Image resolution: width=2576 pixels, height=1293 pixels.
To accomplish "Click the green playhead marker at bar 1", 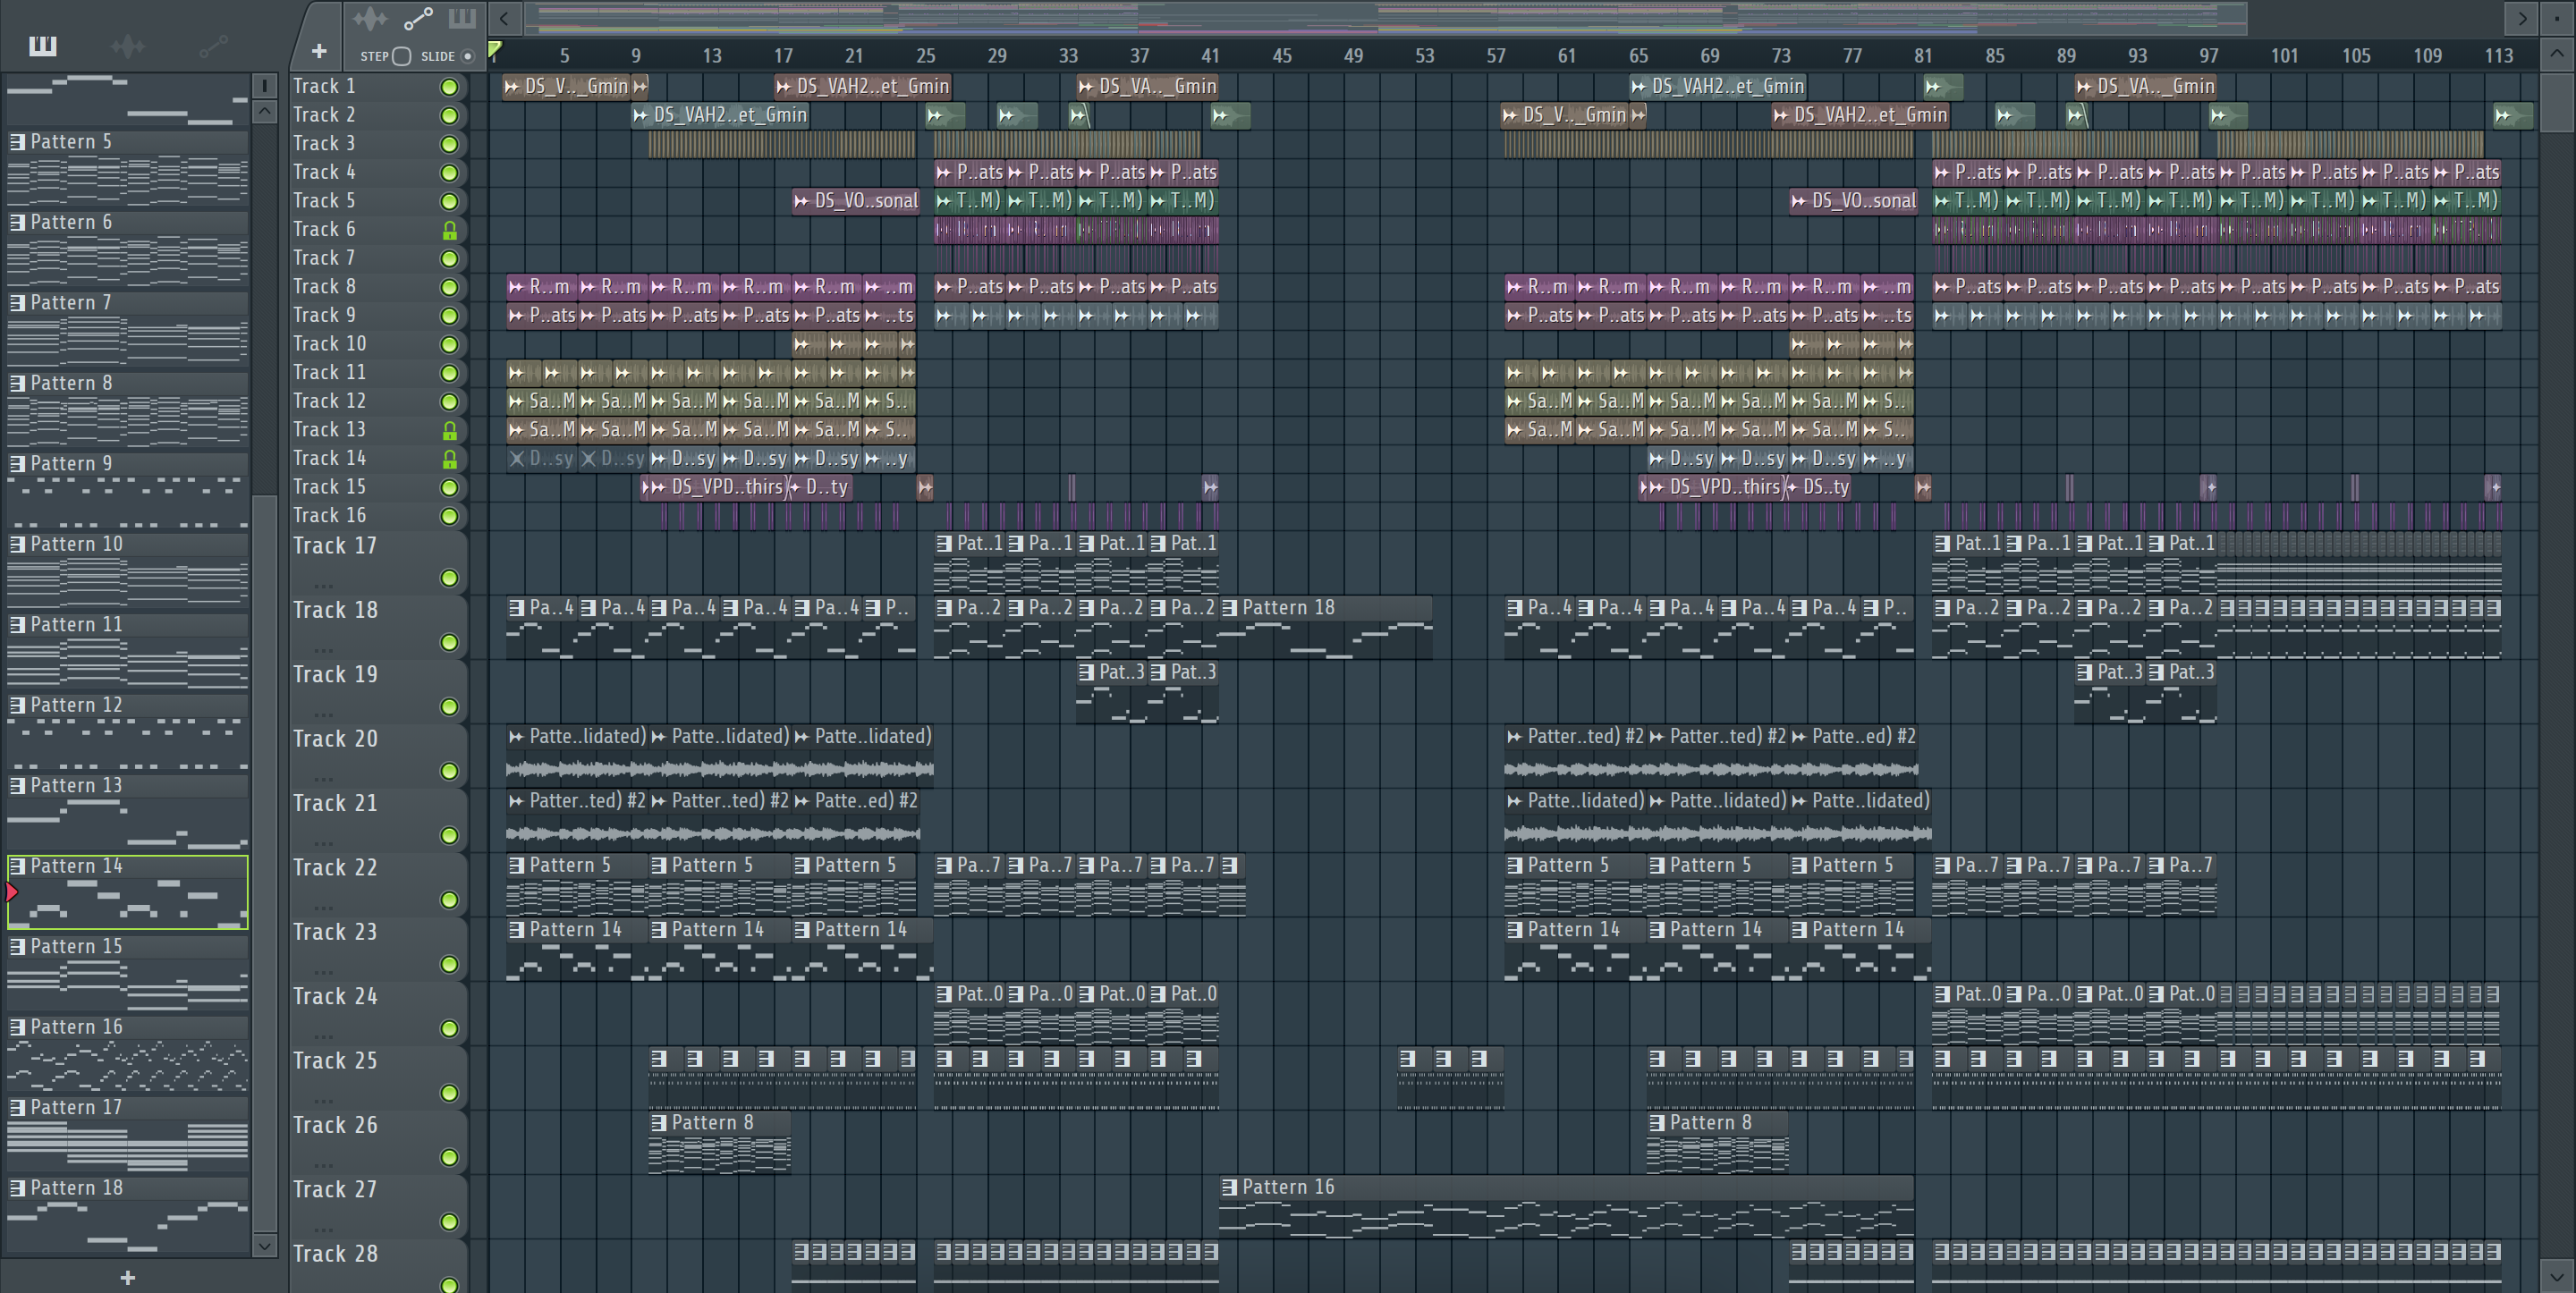I will (495, 49).
